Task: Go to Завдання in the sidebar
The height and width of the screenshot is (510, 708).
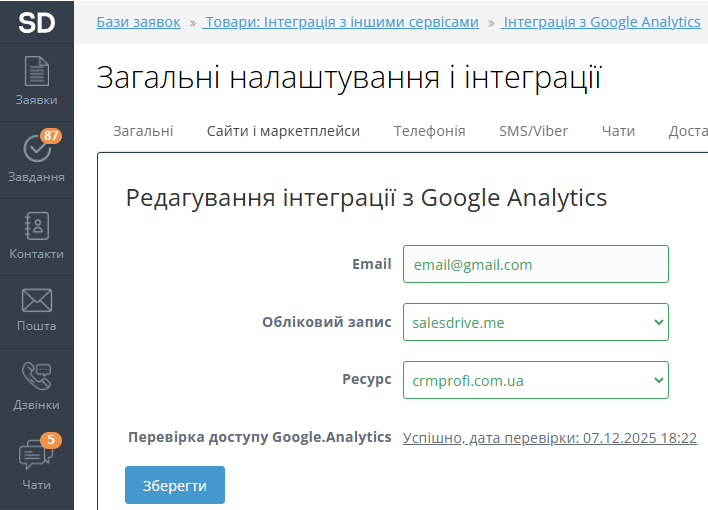Action: pyautogui.click(x=36, y=159)
